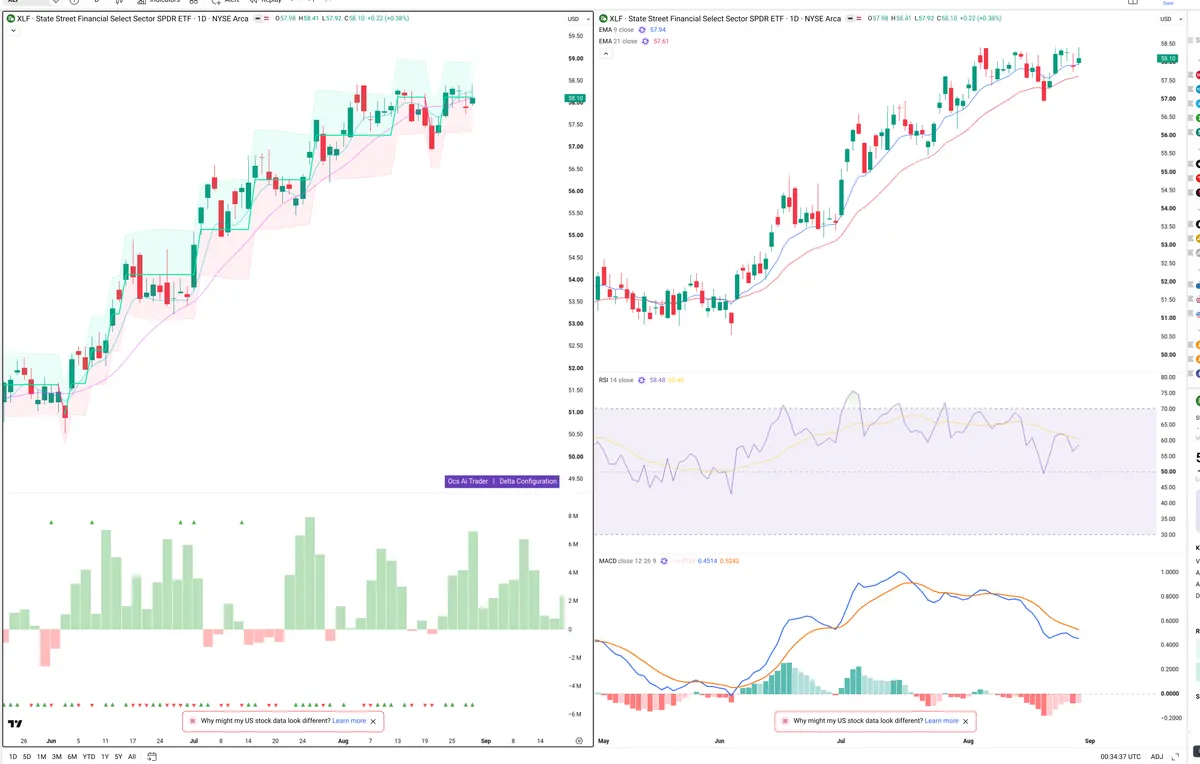The image size is (1200, 764).
Task: Select 1Y range in bottom bar
Action: 105,756
